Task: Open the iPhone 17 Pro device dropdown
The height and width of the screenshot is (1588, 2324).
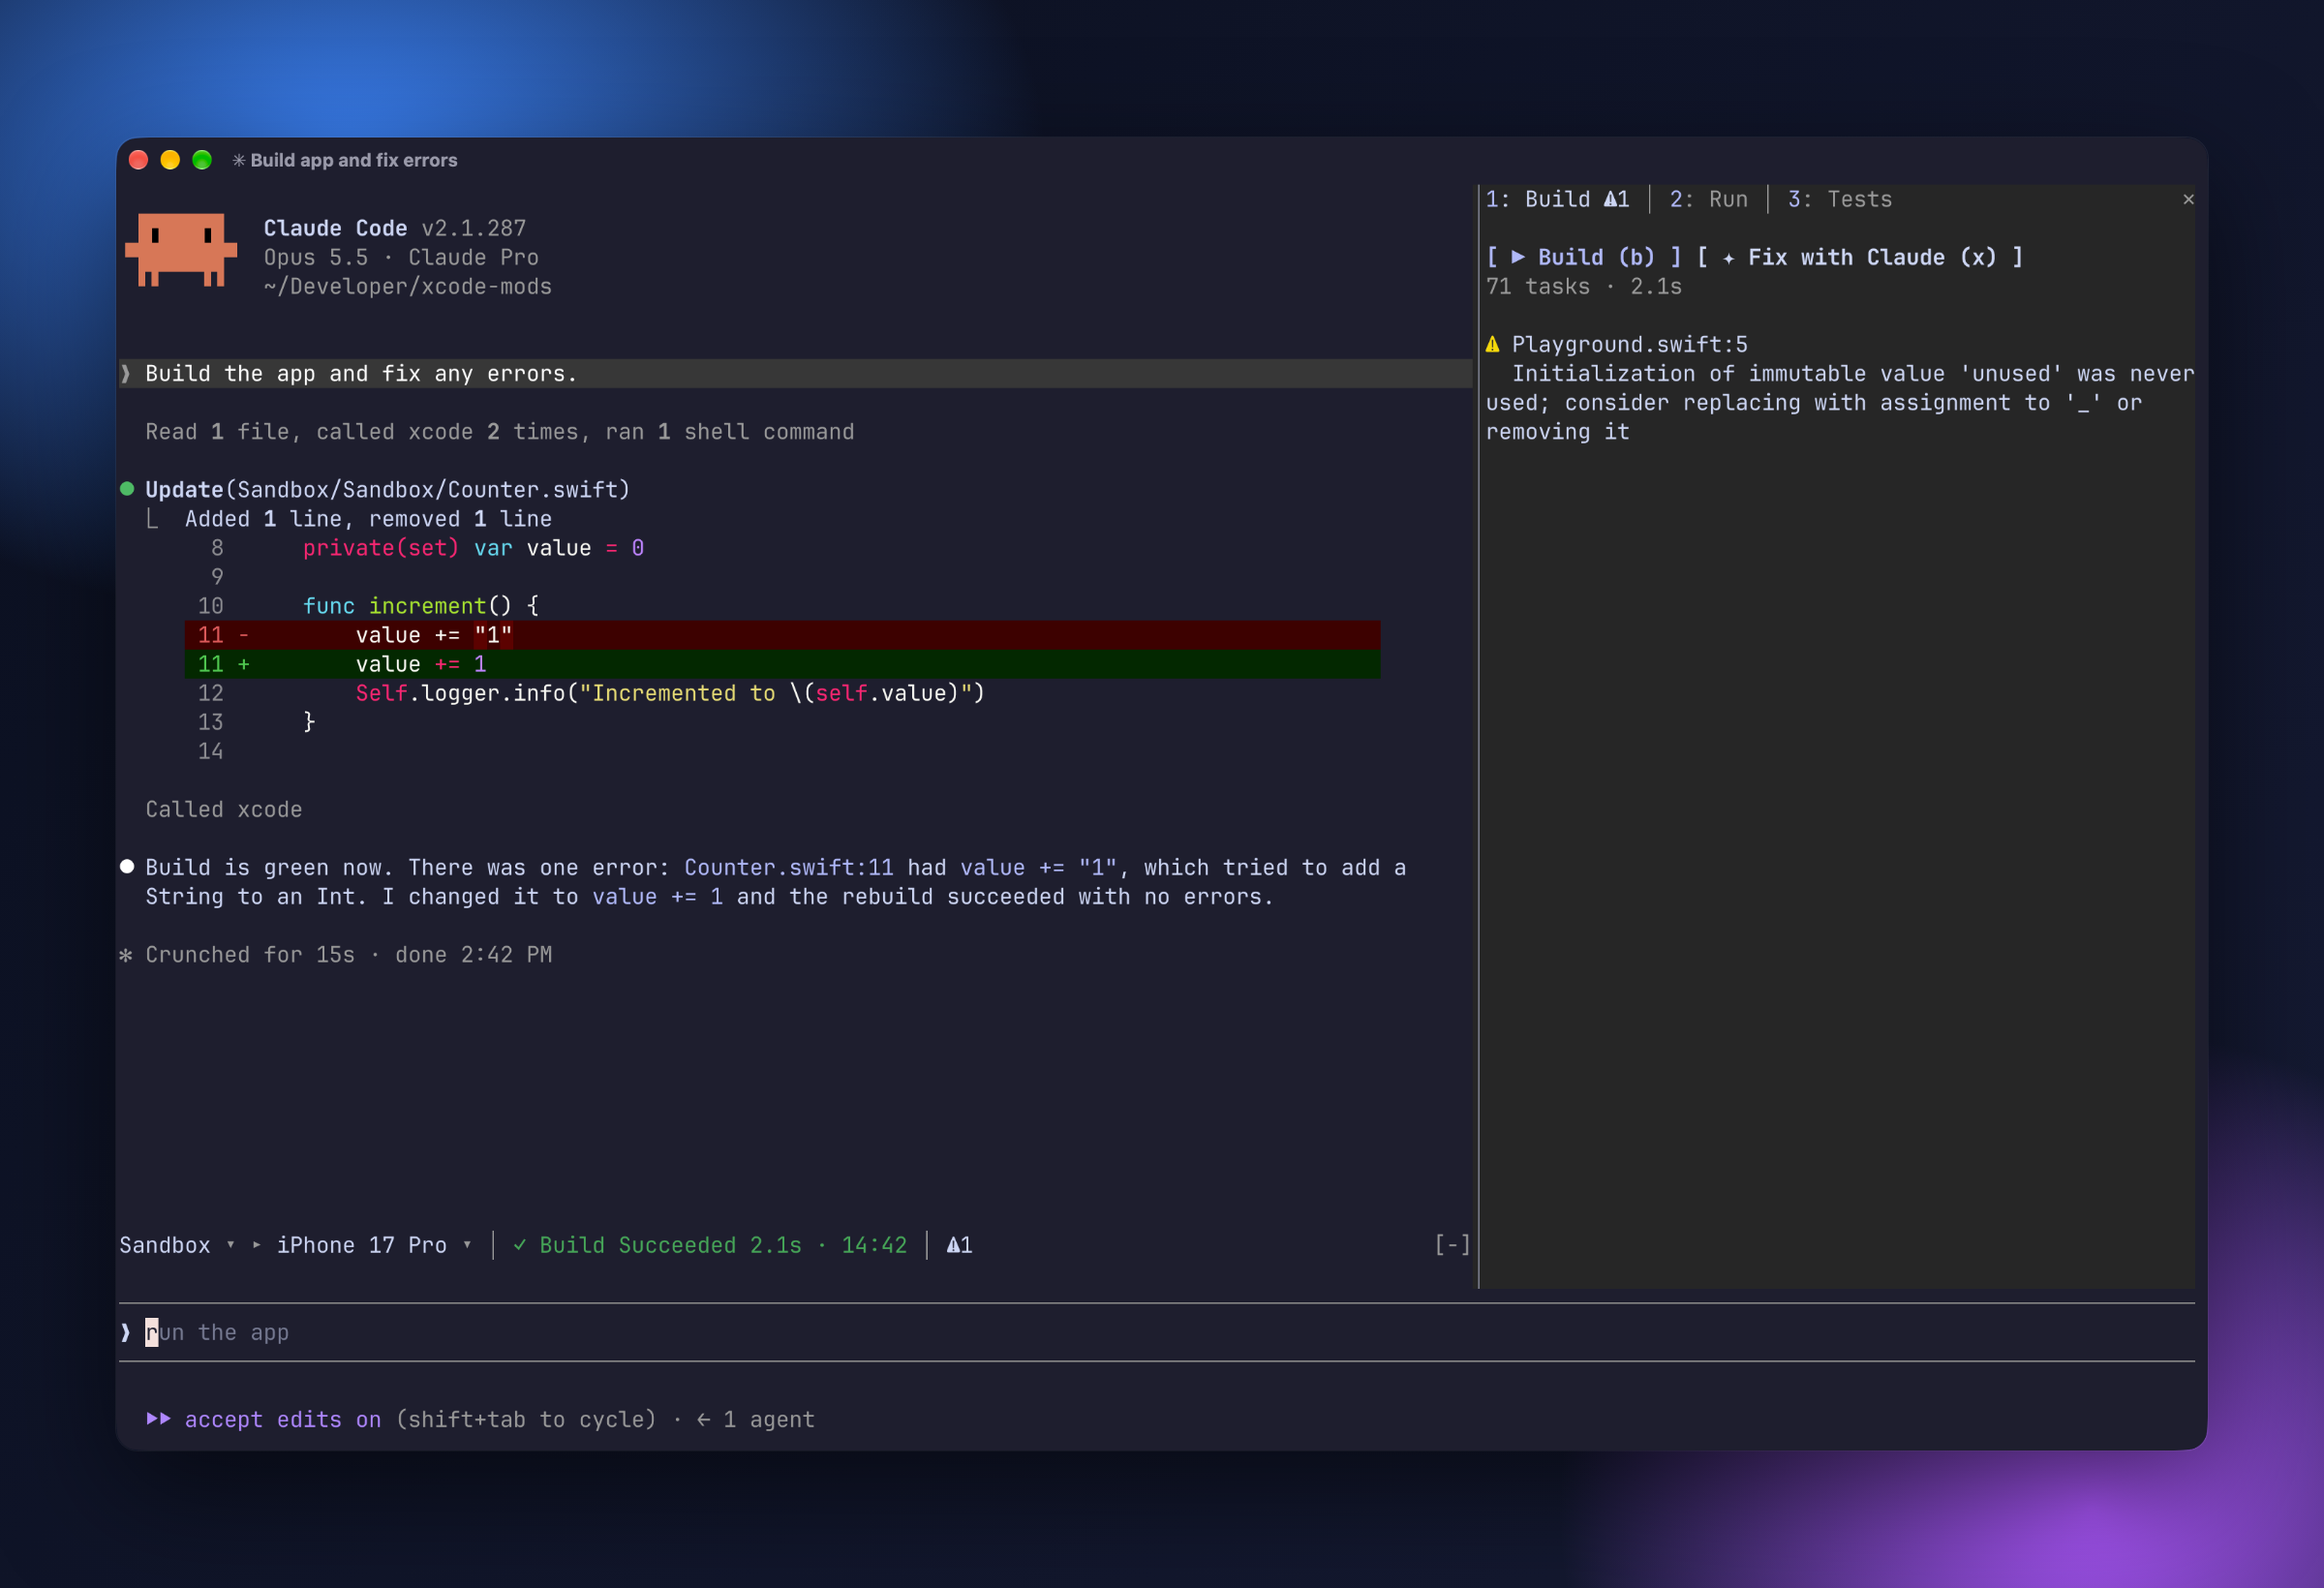Action: pos(374,1245)
